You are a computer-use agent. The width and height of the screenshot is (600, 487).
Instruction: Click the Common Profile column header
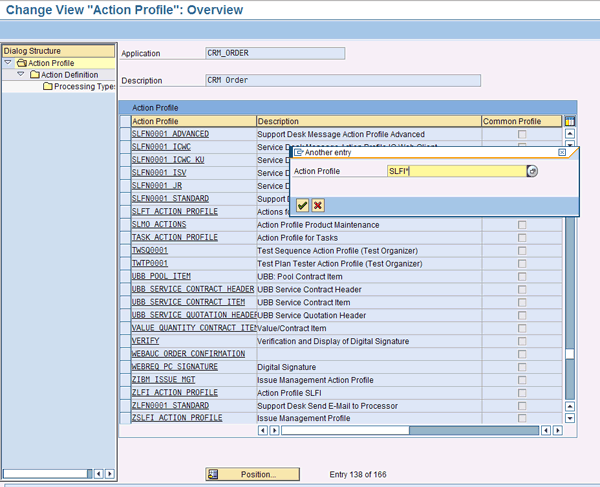point(522,121)
